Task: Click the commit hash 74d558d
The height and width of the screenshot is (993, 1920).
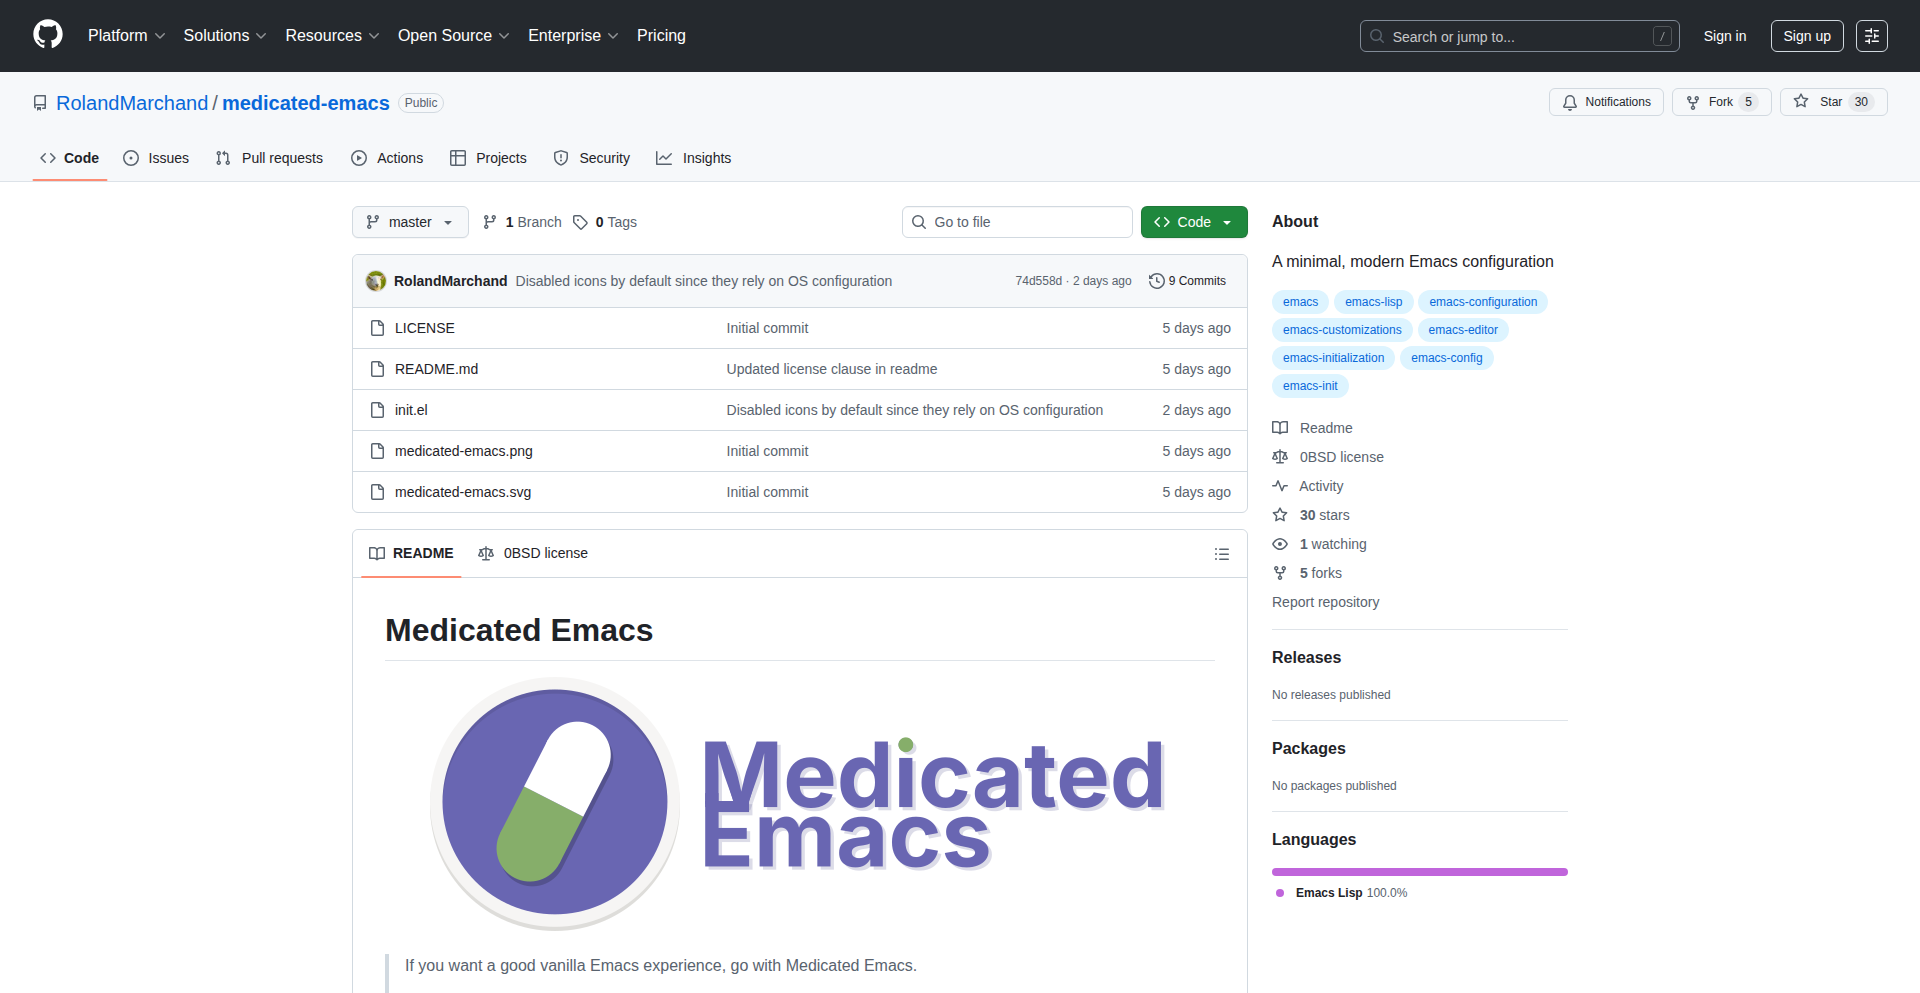Action: click(x=1039, y=281)
